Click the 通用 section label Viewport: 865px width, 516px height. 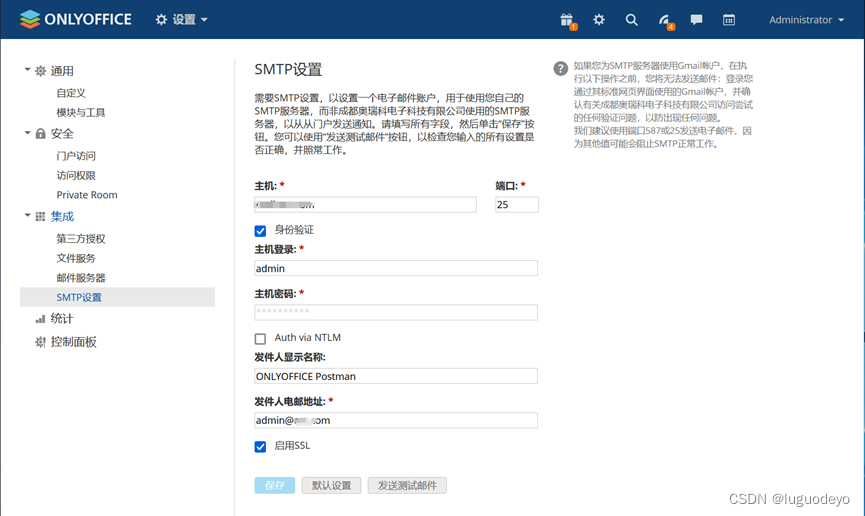(62, 71)
